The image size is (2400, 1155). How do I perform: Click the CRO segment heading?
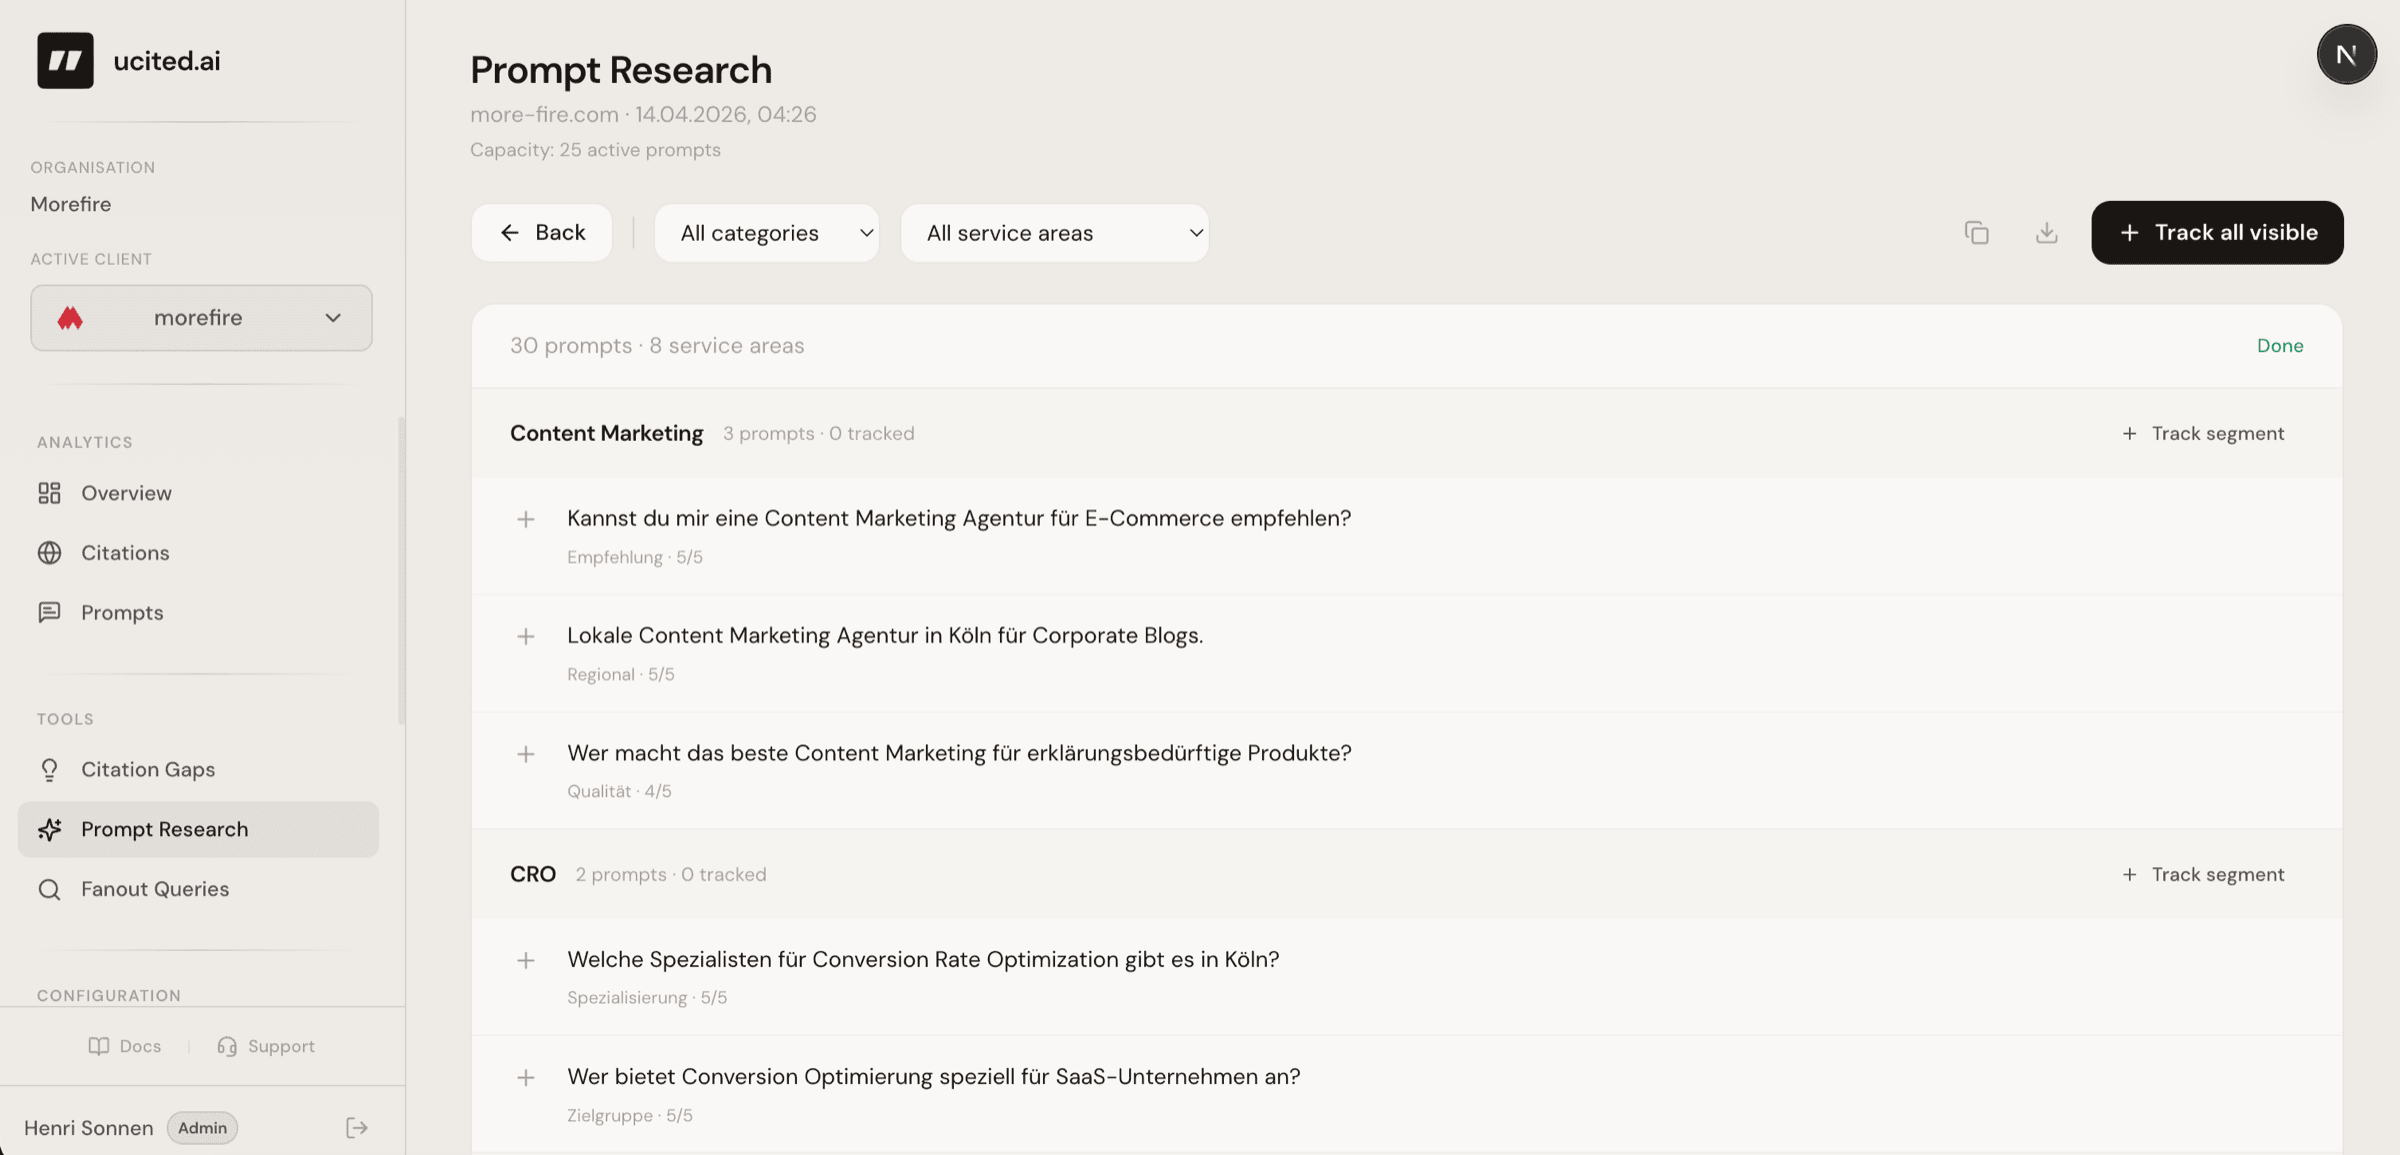pyautogui.click(x=533, y=874)
